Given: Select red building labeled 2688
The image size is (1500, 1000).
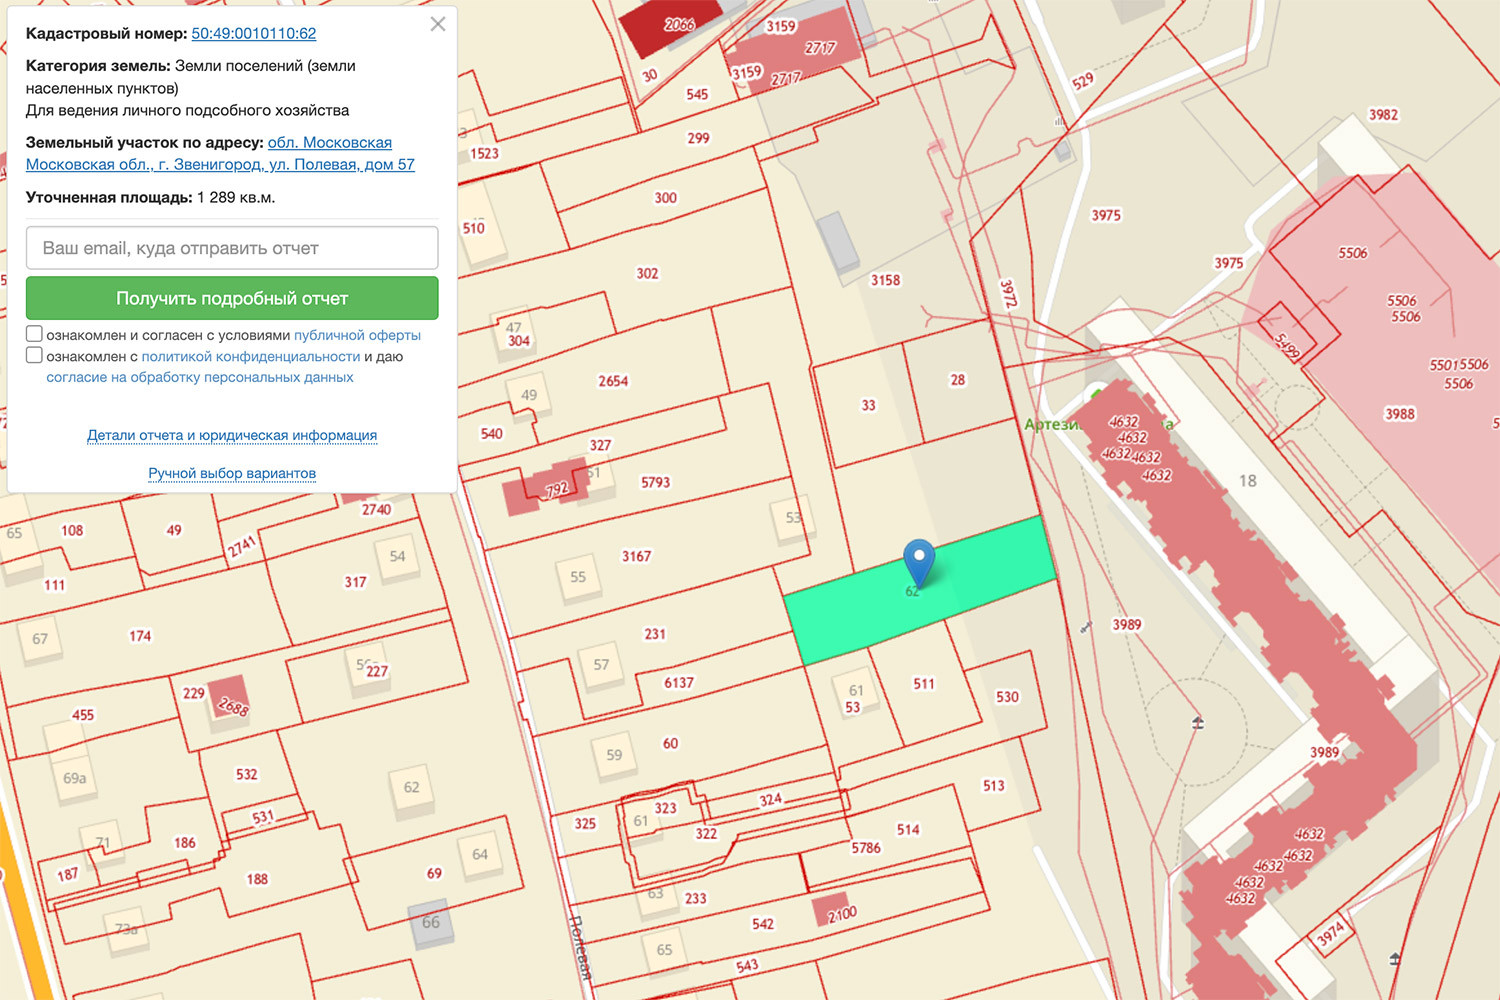Looking at the screenshot, I should [229, 699].
